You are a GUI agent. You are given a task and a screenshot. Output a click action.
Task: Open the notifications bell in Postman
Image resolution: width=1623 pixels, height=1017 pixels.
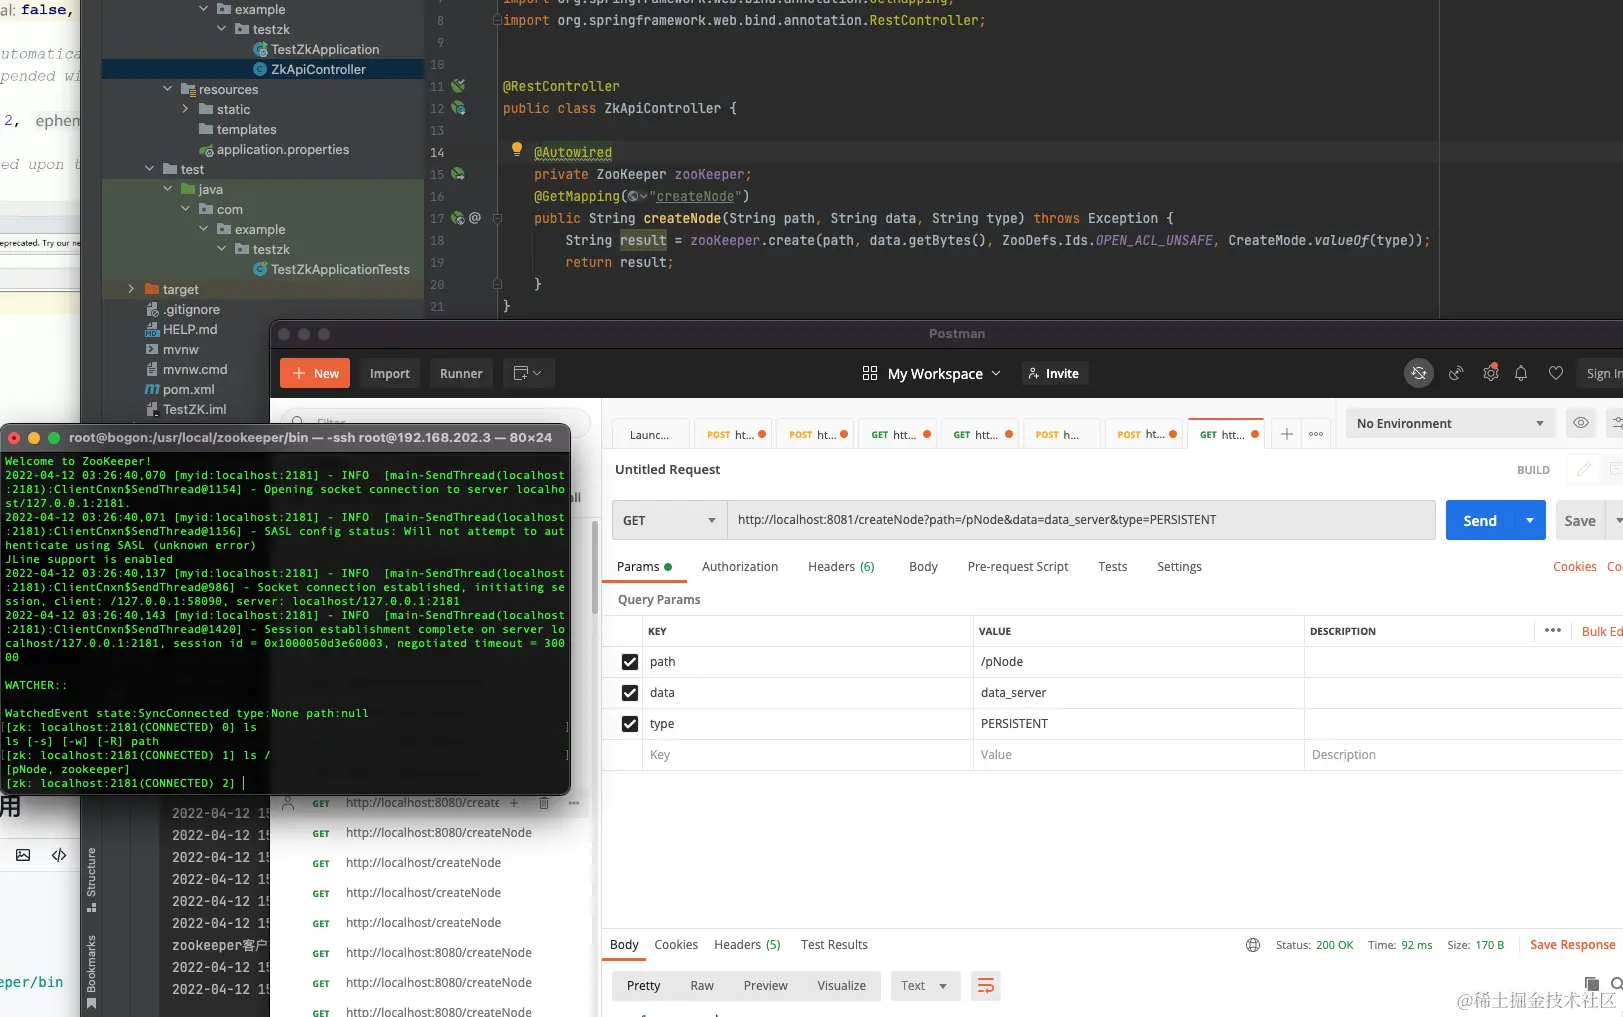point(1521,373)
